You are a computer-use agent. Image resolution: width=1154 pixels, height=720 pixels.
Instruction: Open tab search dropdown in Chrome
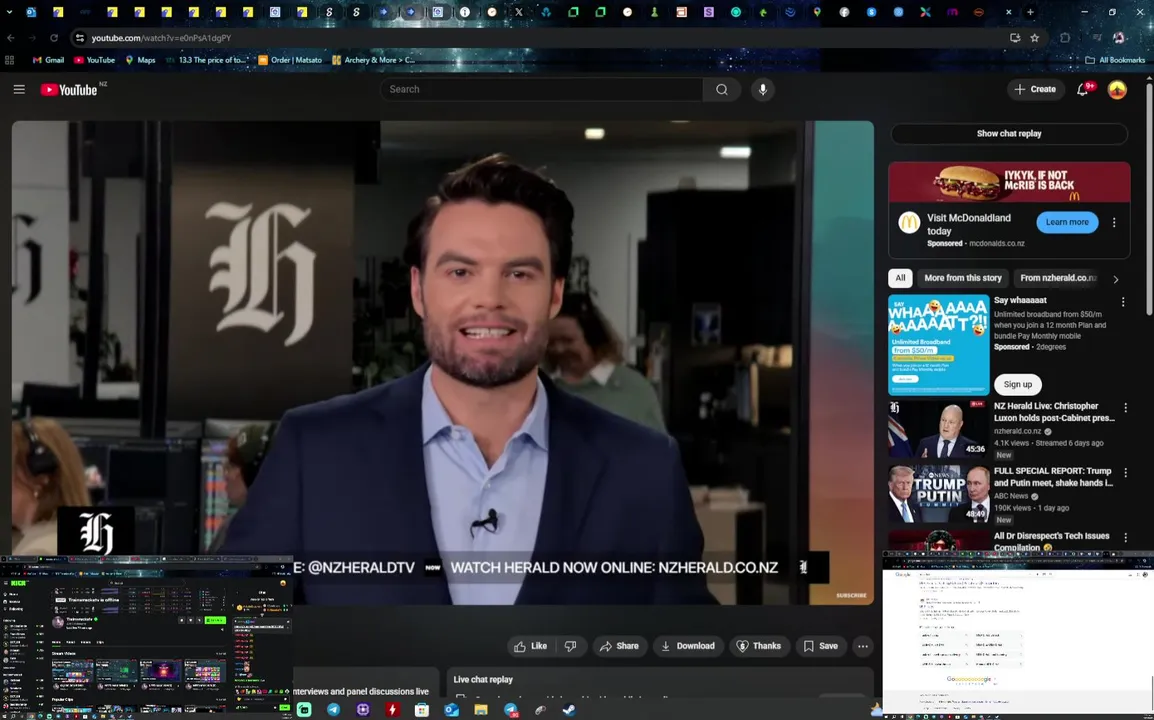click(10, 12)
